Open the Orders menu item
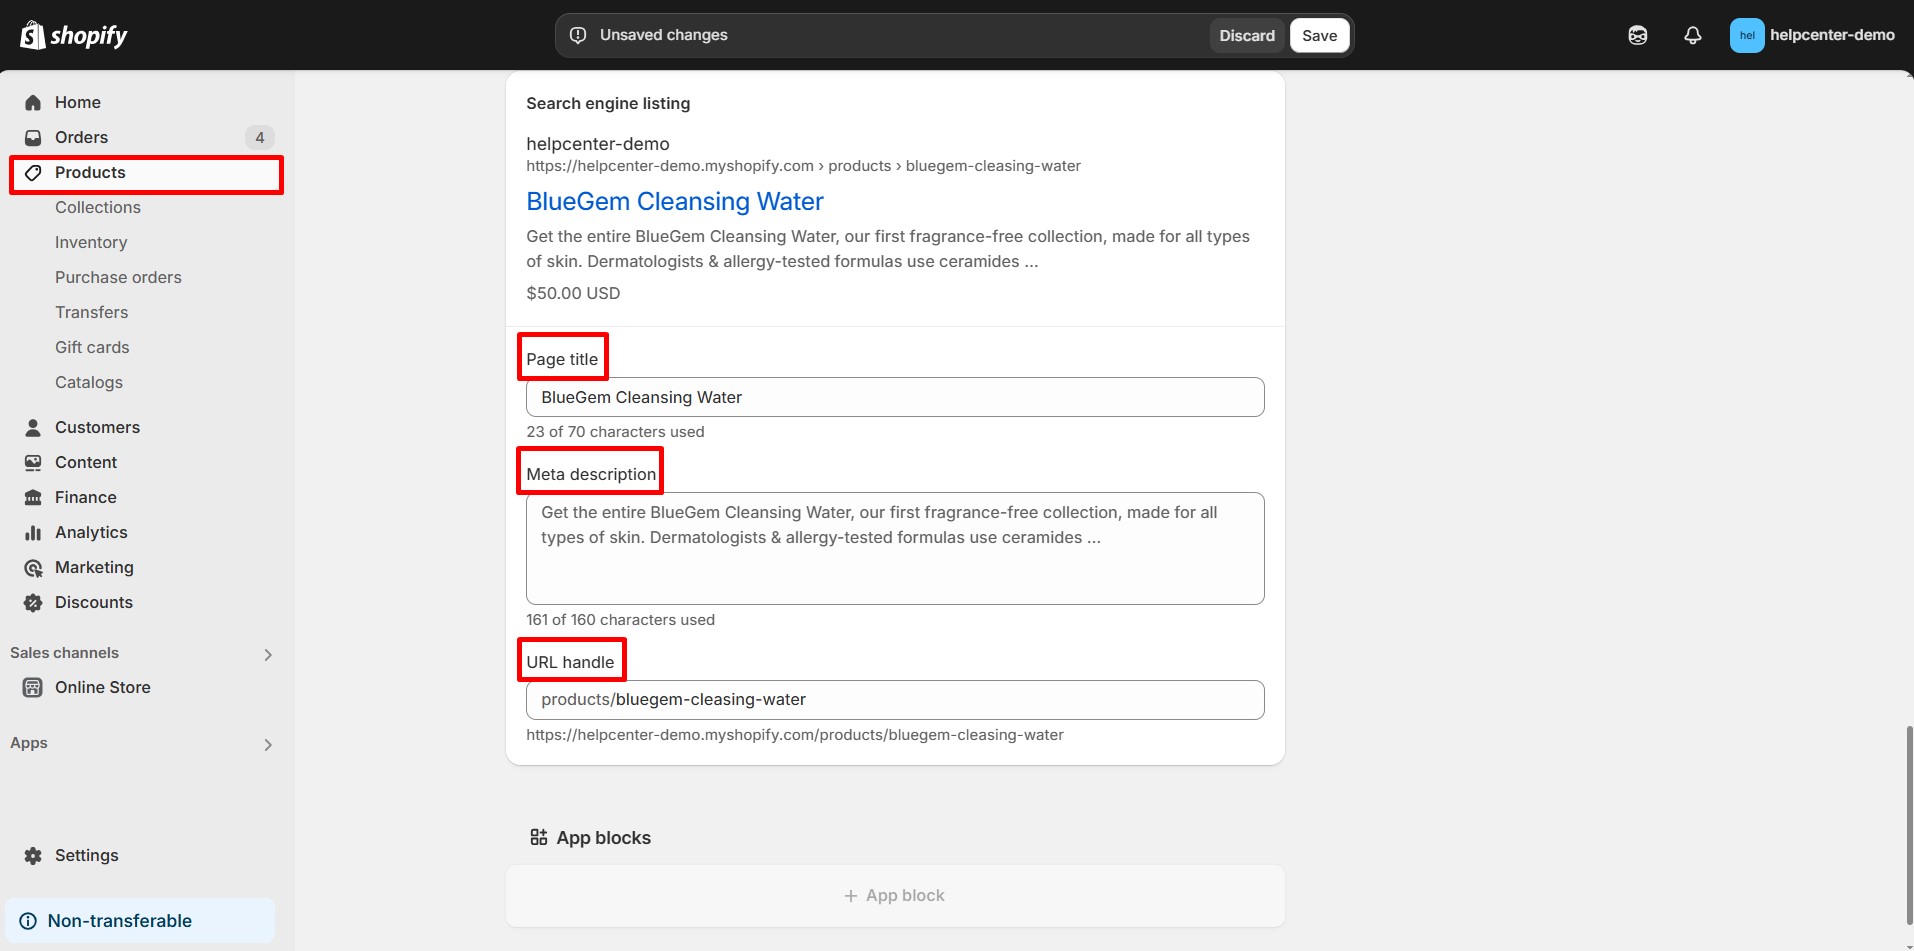 82,138
